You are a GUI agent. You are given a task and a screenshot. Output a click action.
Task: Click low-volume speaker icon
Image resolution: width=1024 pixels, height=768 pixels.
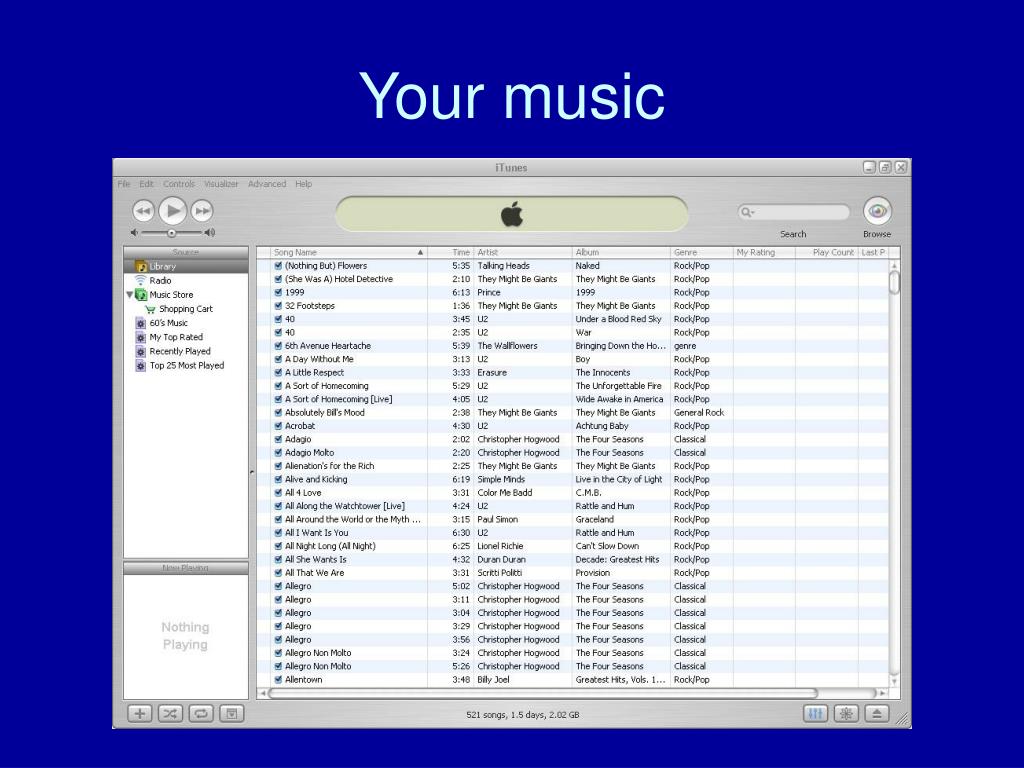(134, 232)
